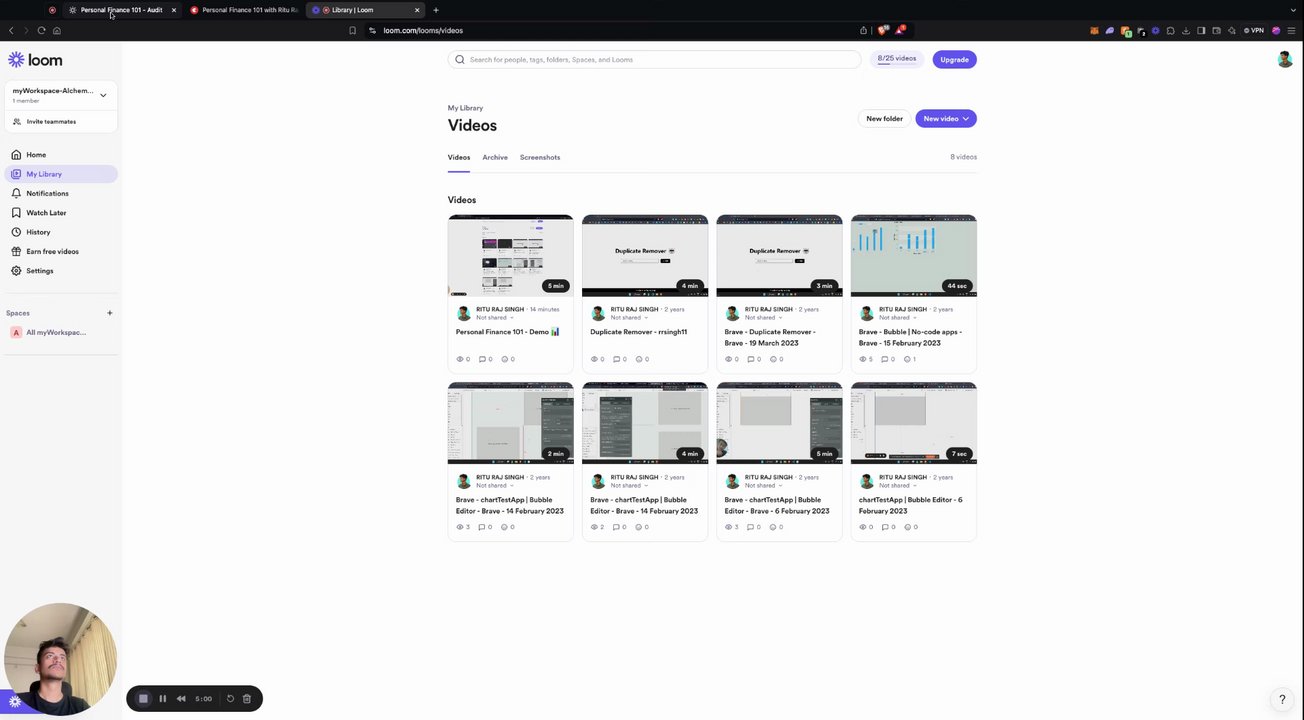Click the Spaces section heading

point(18,313)
